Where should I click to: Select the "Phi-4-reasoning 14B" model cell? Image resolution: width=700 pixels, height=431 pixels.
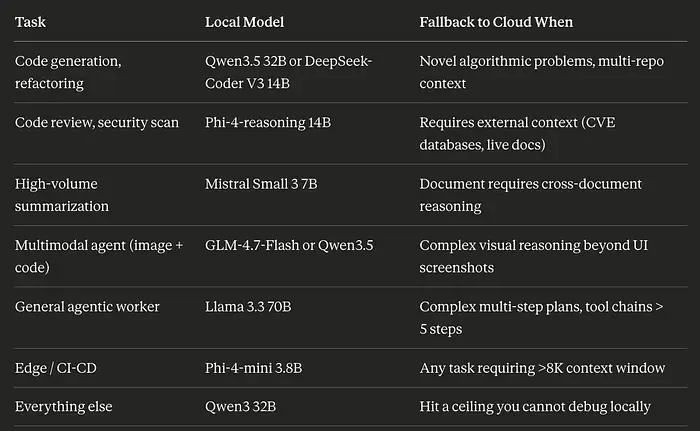pos(268,123)
